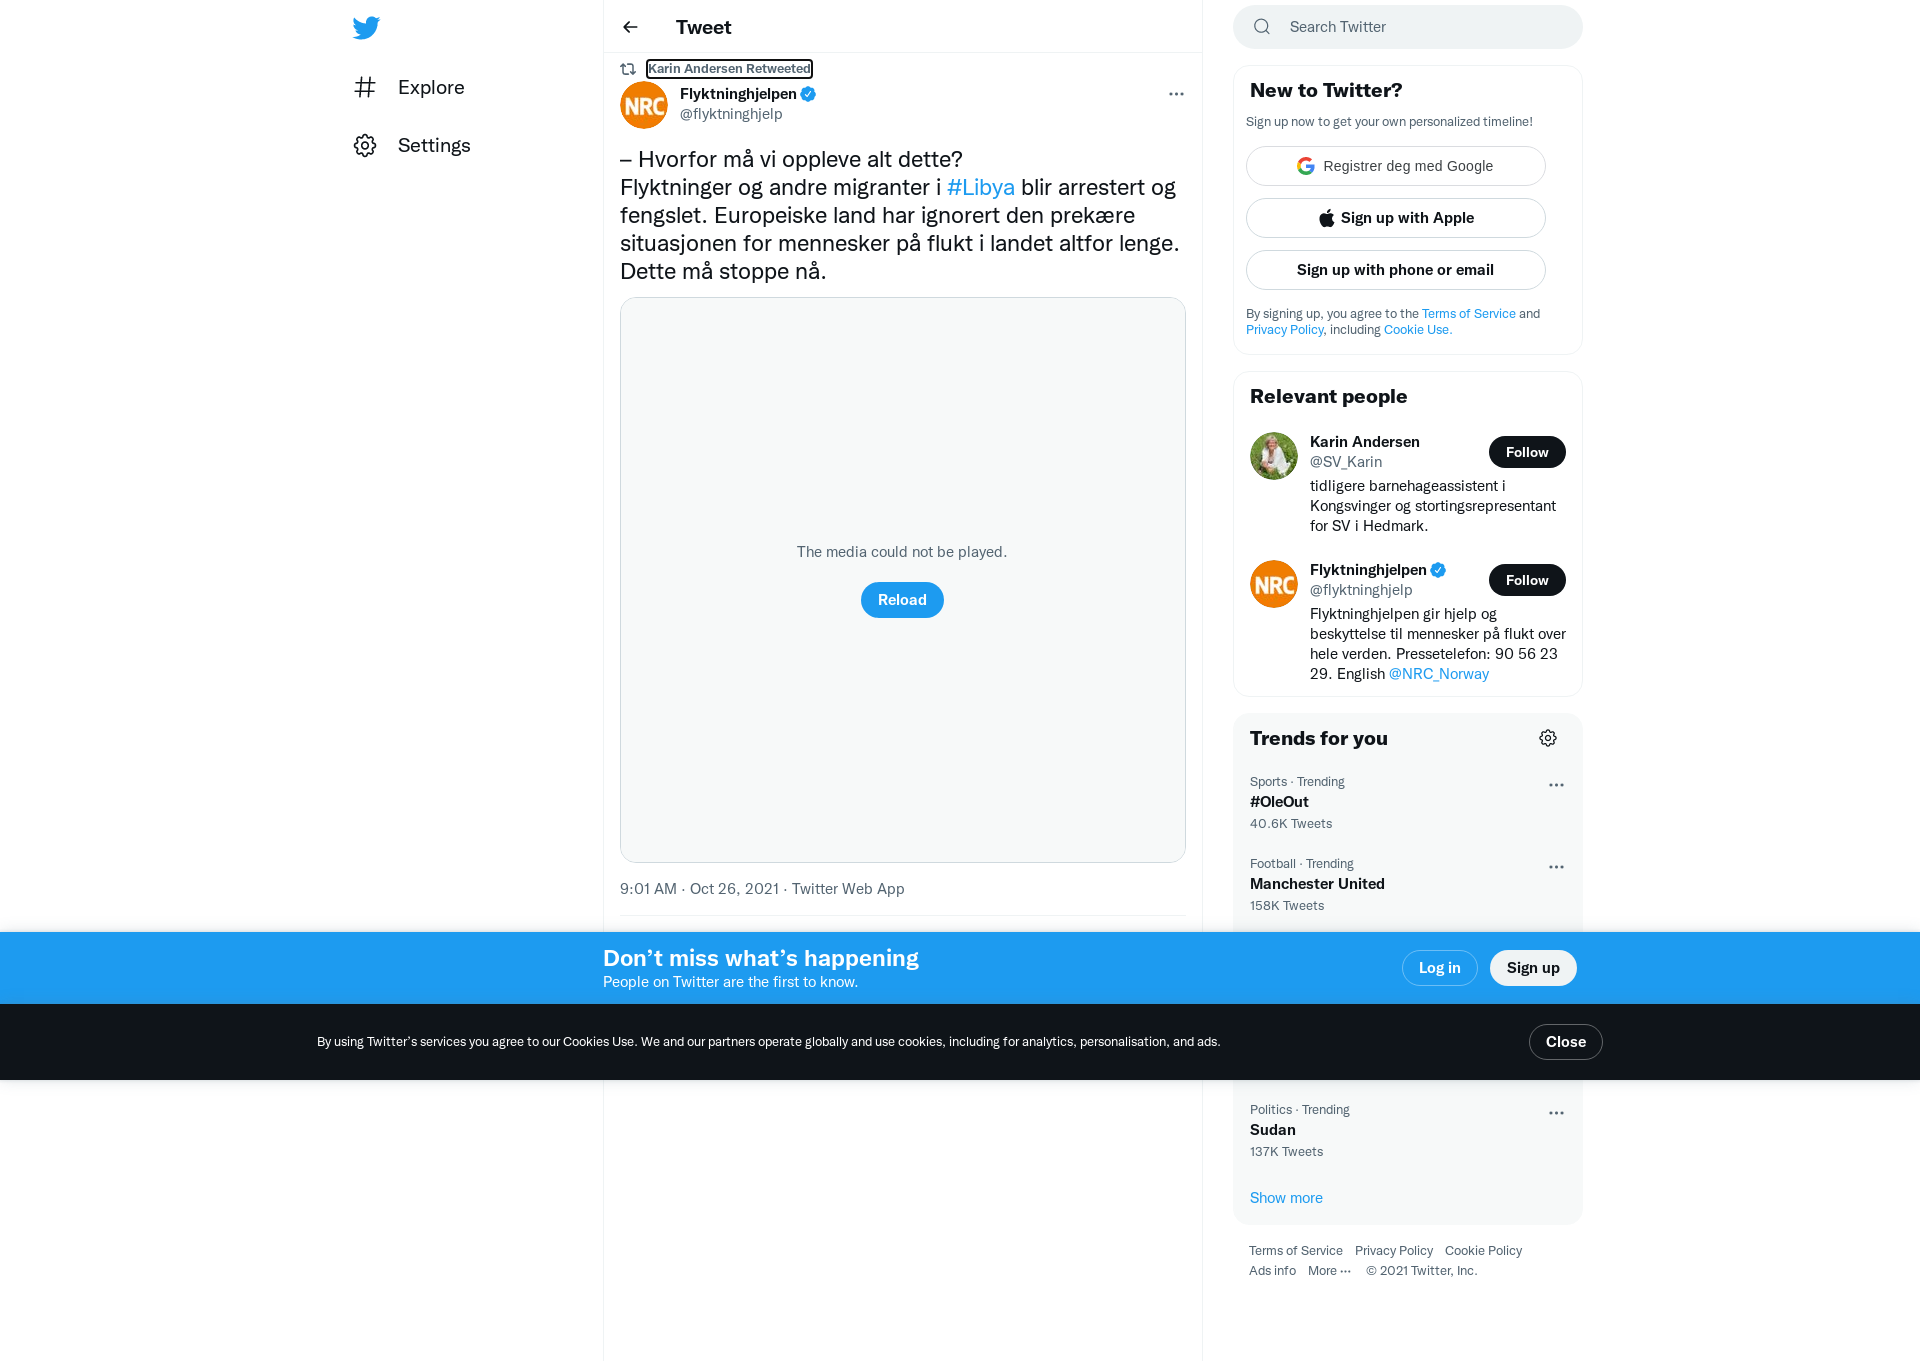1920x1361 pixels.
Task: Go back using the left arrow
Action: click(x=630, y=27)
